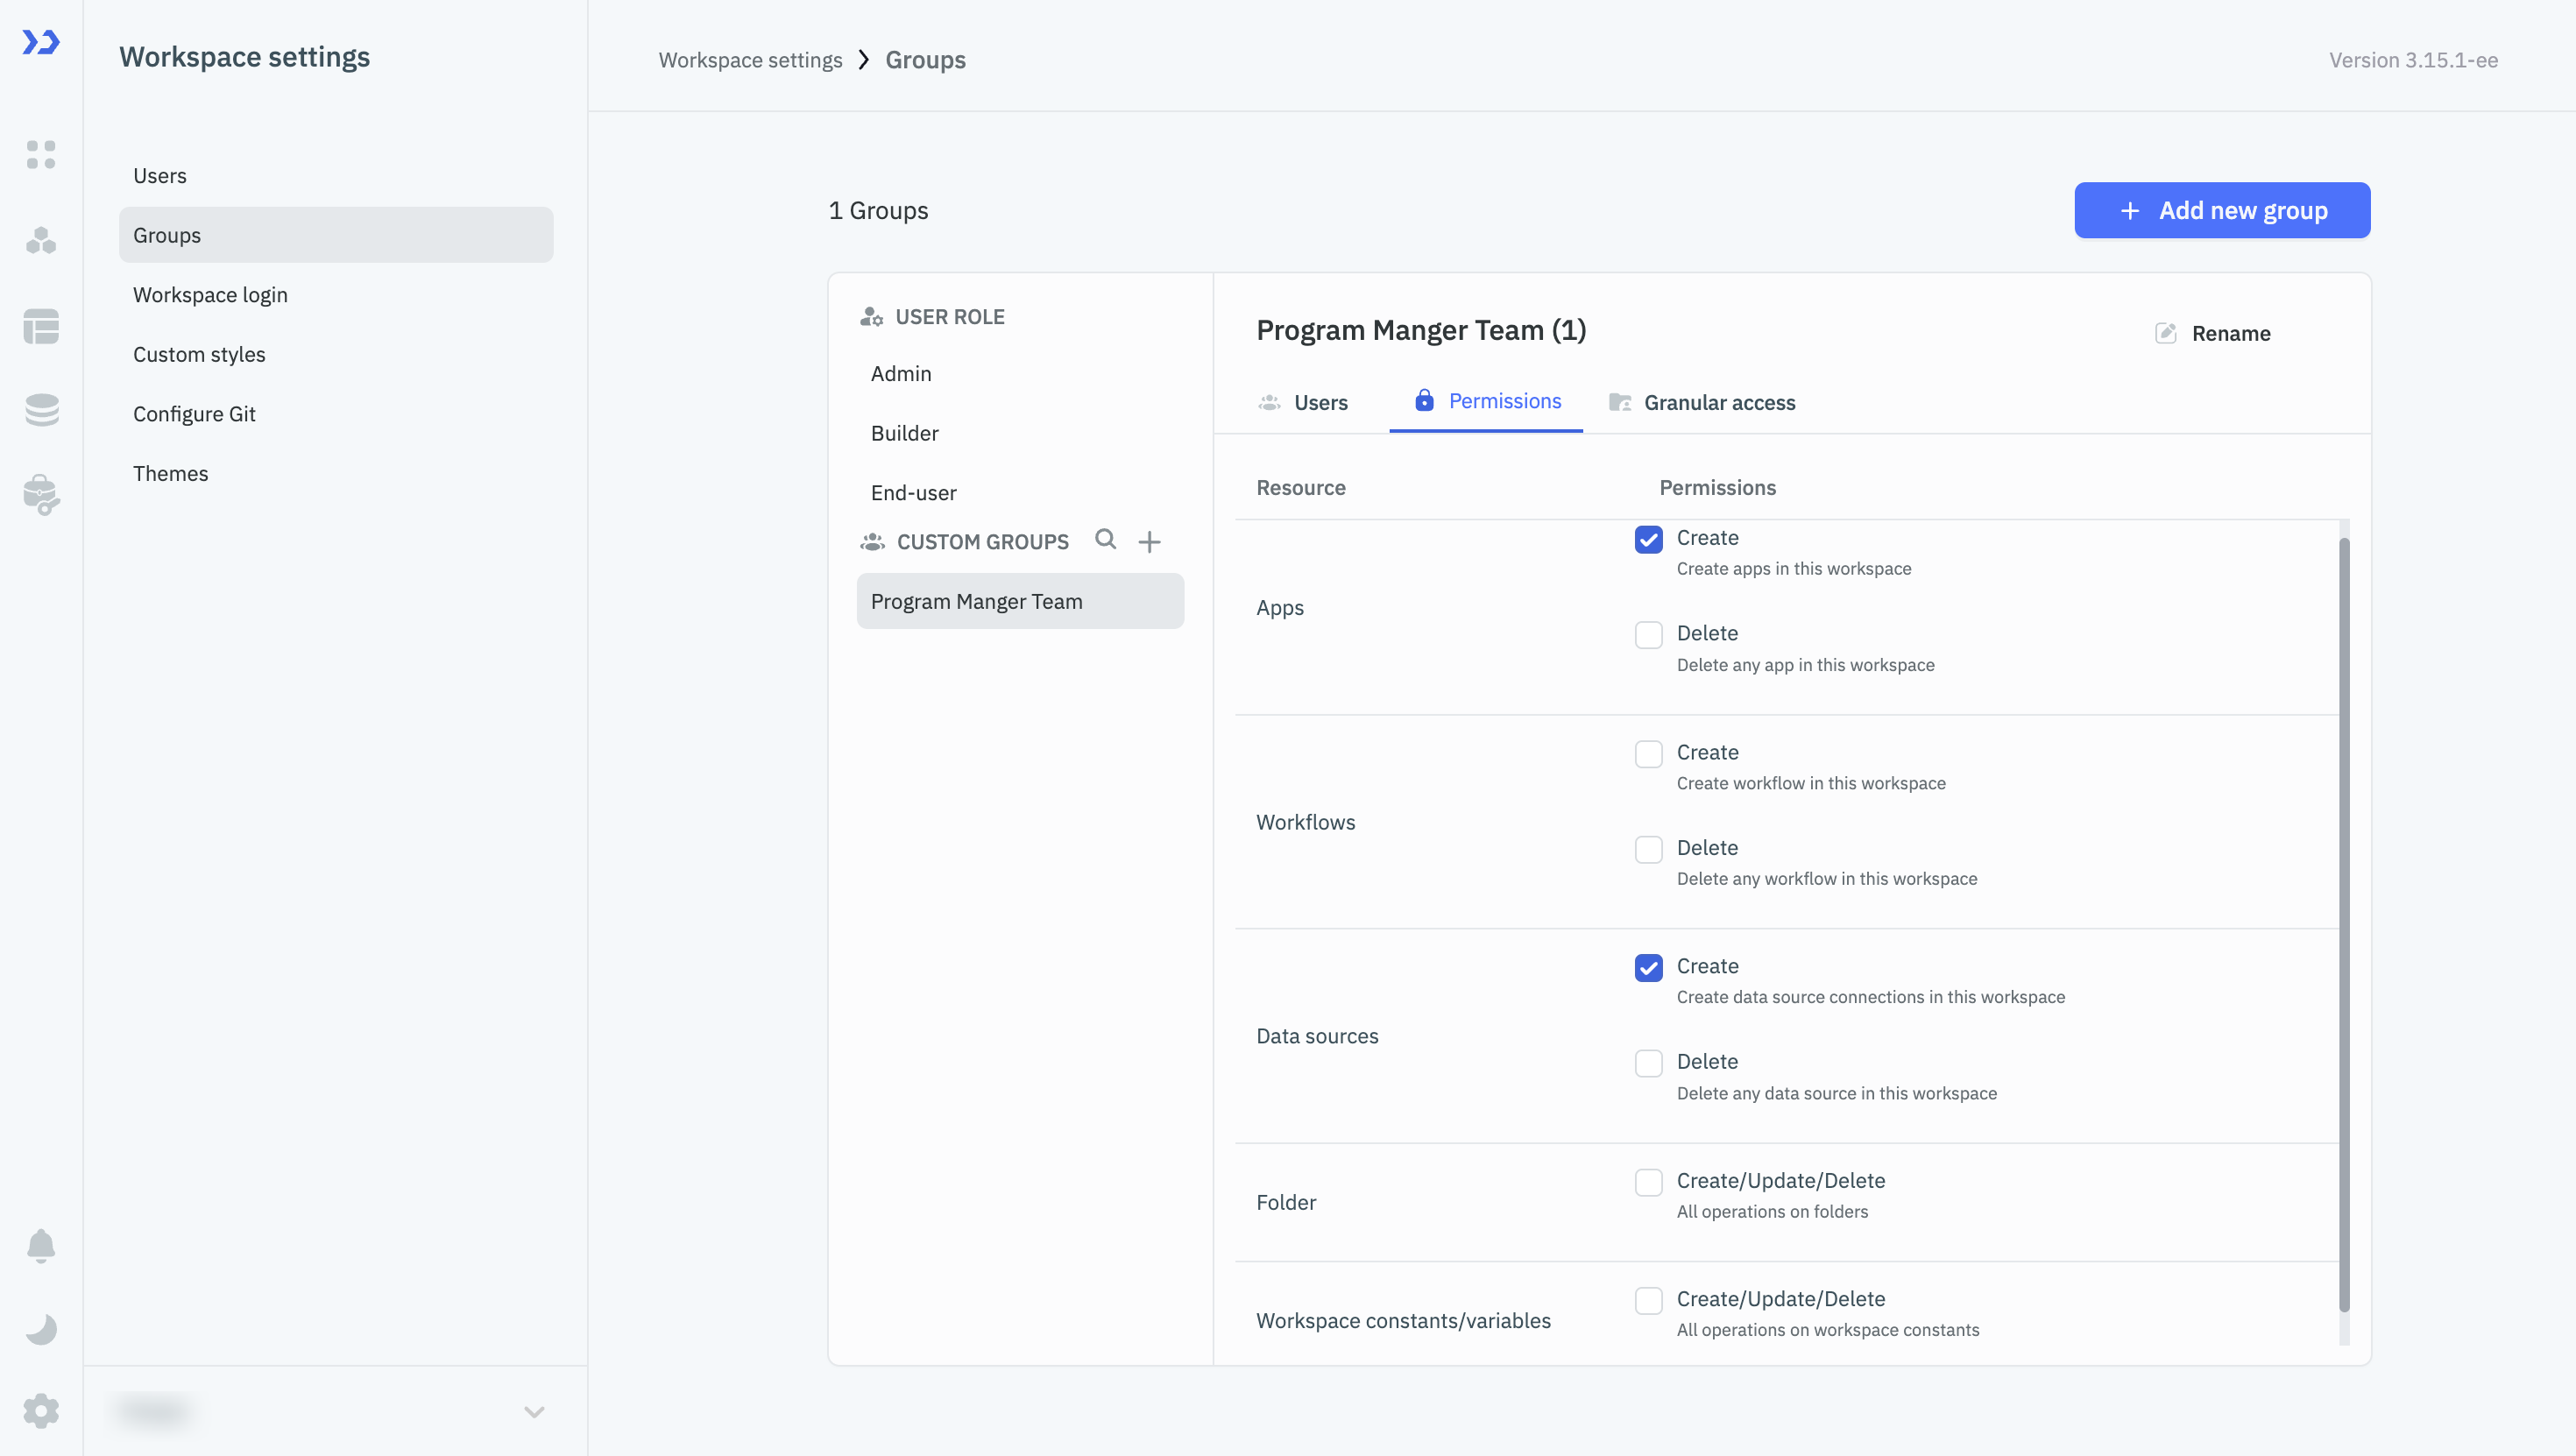
Task: Open the search icon next to CUSTOM GROUPS
Action: pos(1105,540)
